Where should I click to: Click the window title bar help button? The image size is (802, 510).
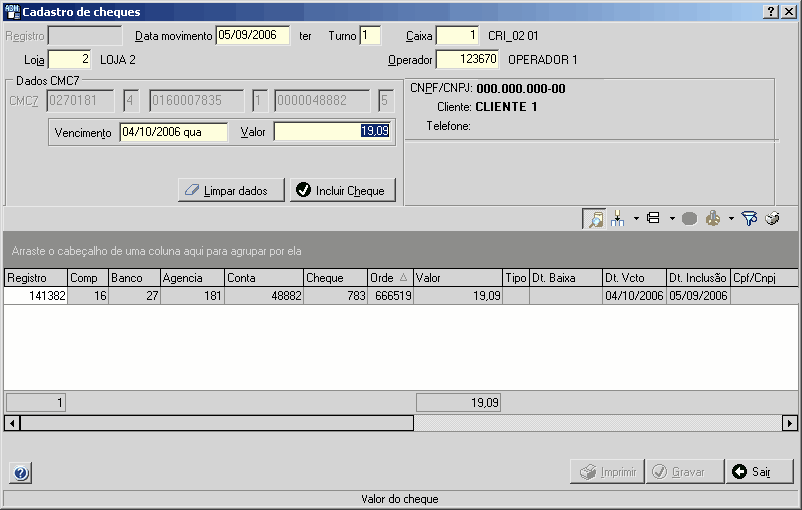(771, 12)
